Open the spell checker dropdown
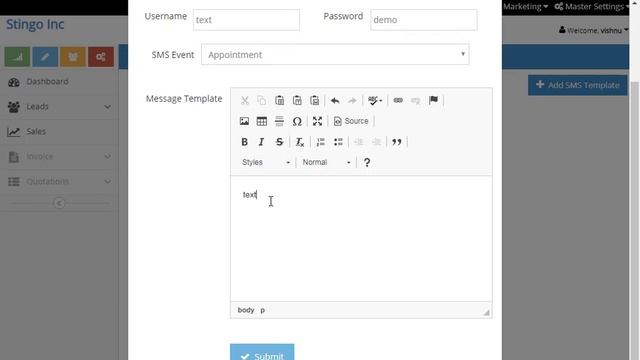The height and width of the screenshot is (360, 640). tap(375, 100)
